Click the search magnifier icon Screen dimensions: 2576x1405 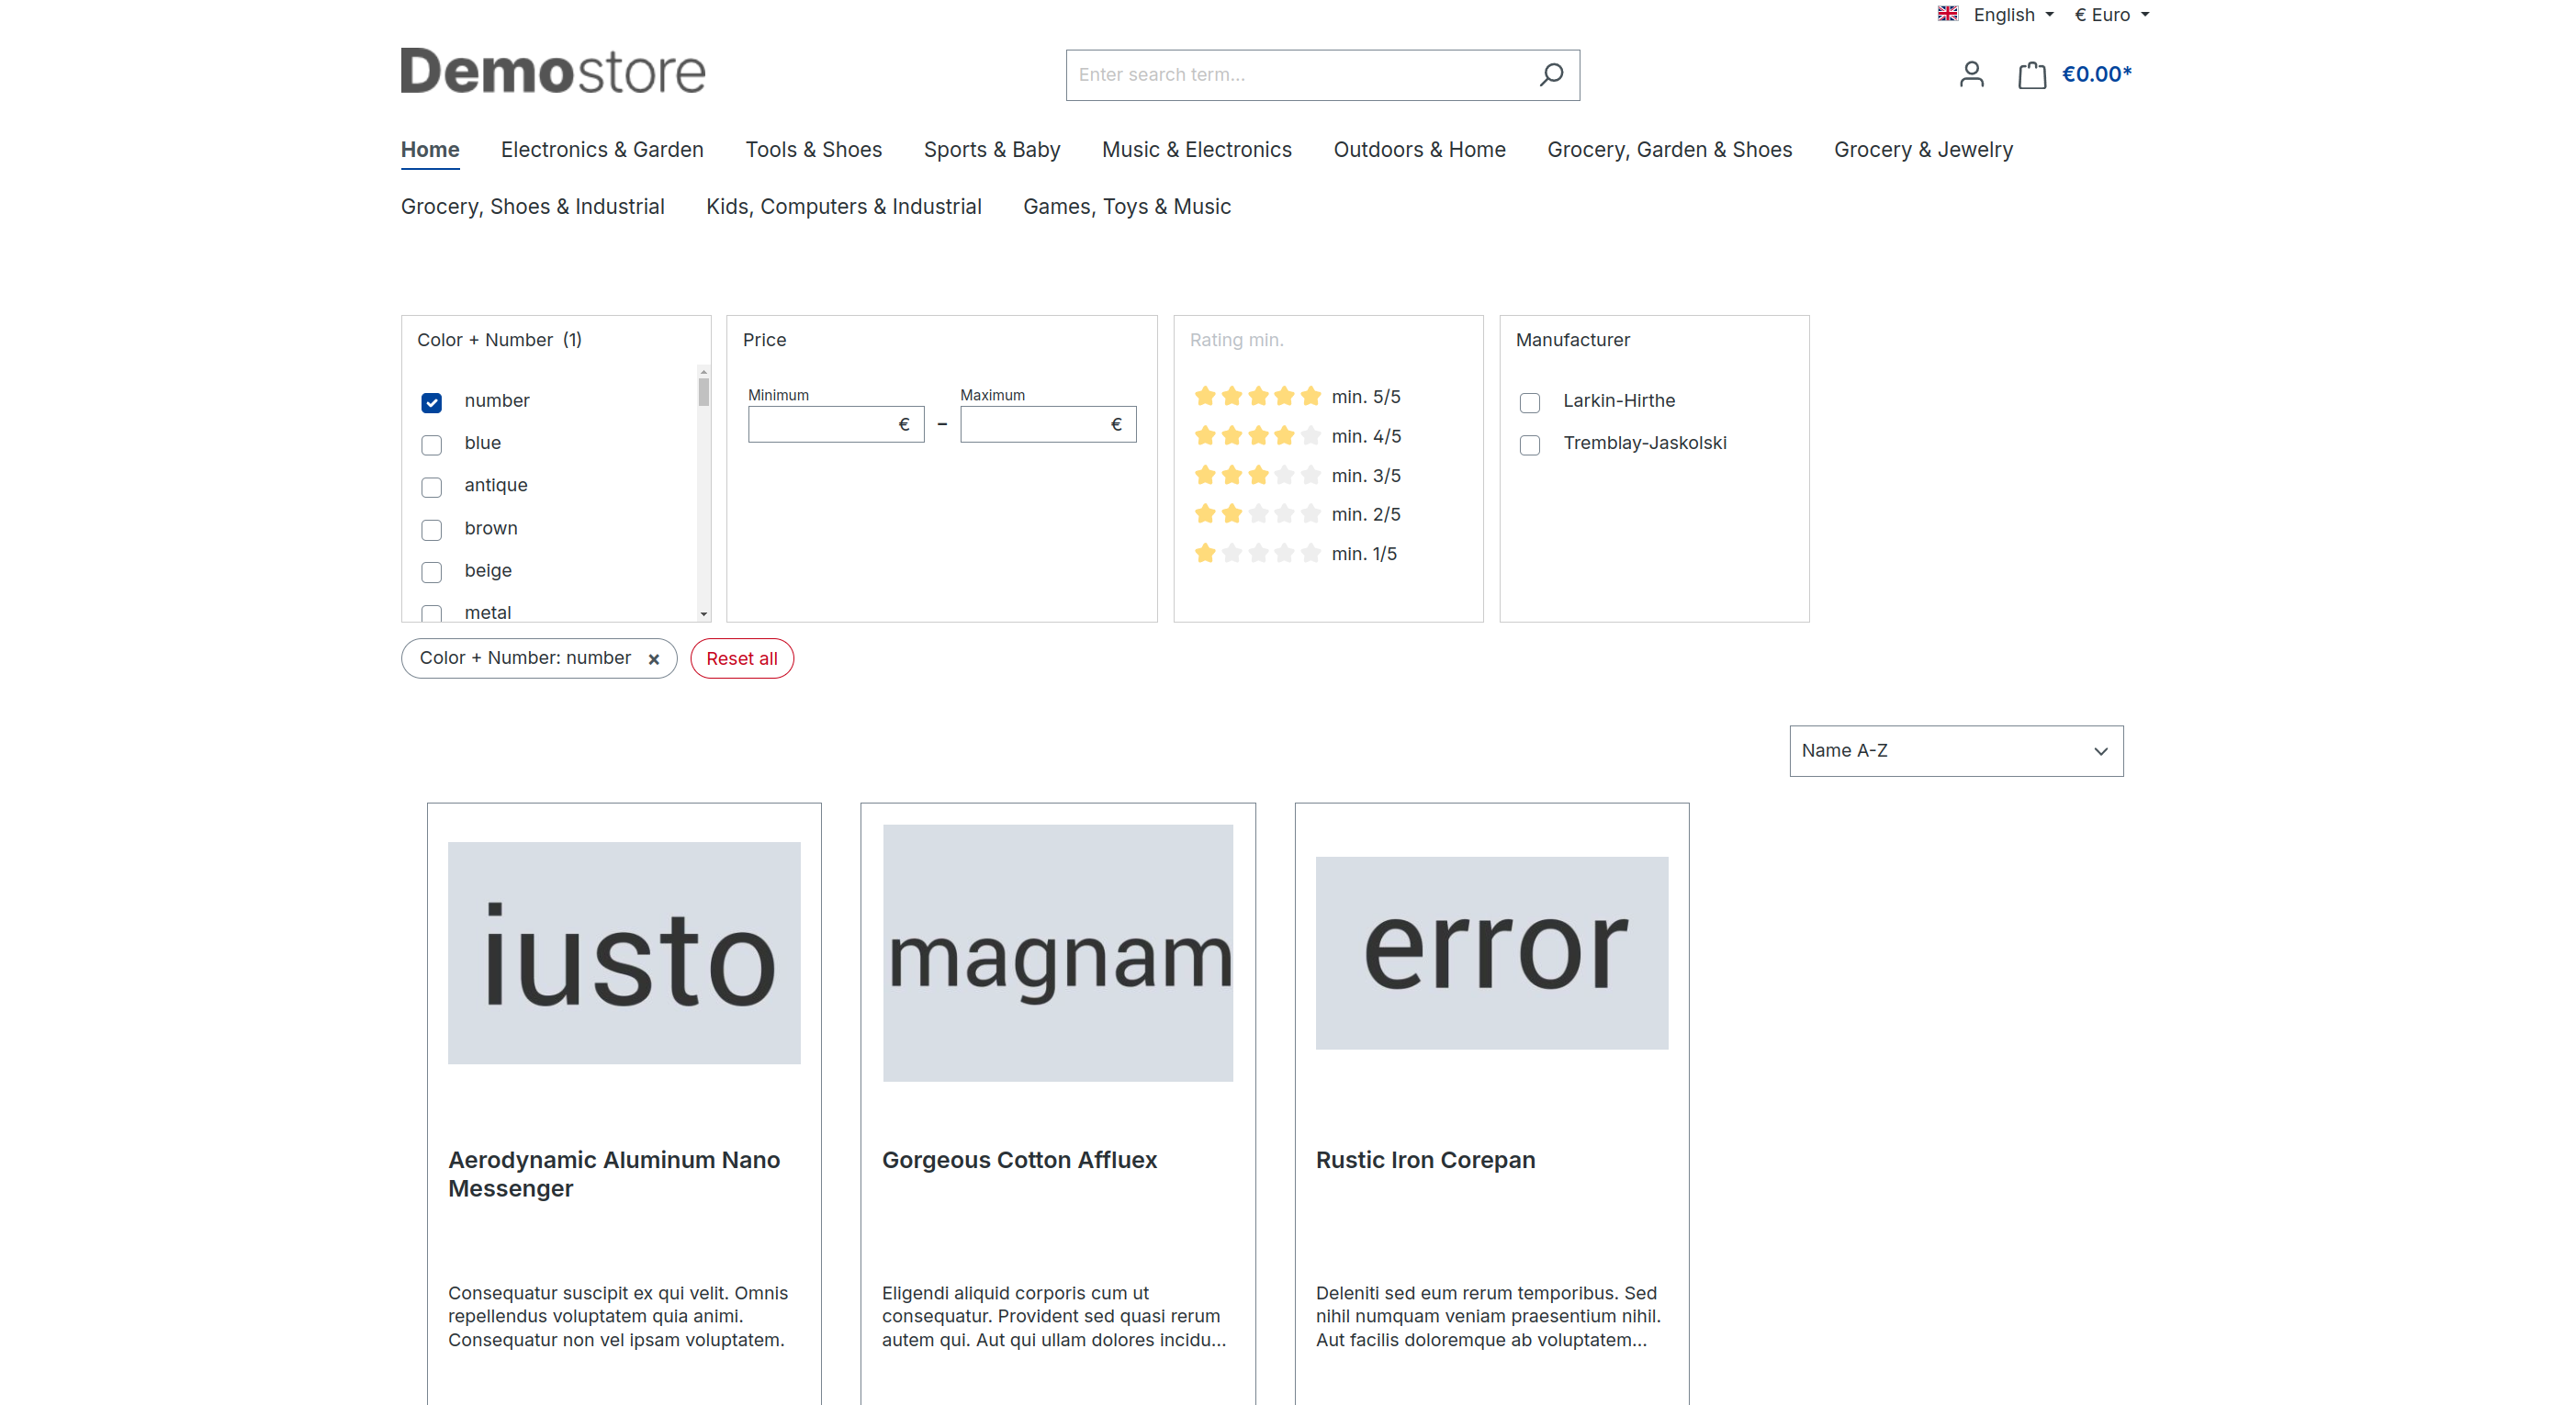1550,75
